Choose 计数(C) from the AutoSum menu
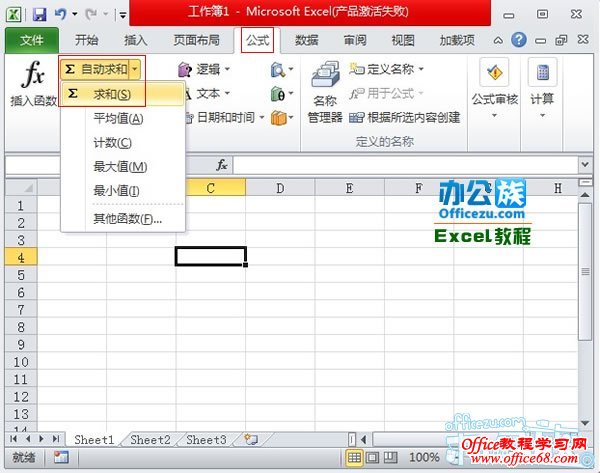Screen dimensions: 600x473 tap(123, 143)
